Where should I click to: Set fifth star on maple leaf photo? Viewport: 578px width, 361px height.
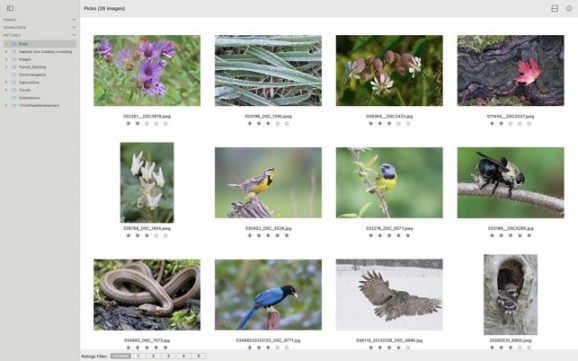coord(529,124)
